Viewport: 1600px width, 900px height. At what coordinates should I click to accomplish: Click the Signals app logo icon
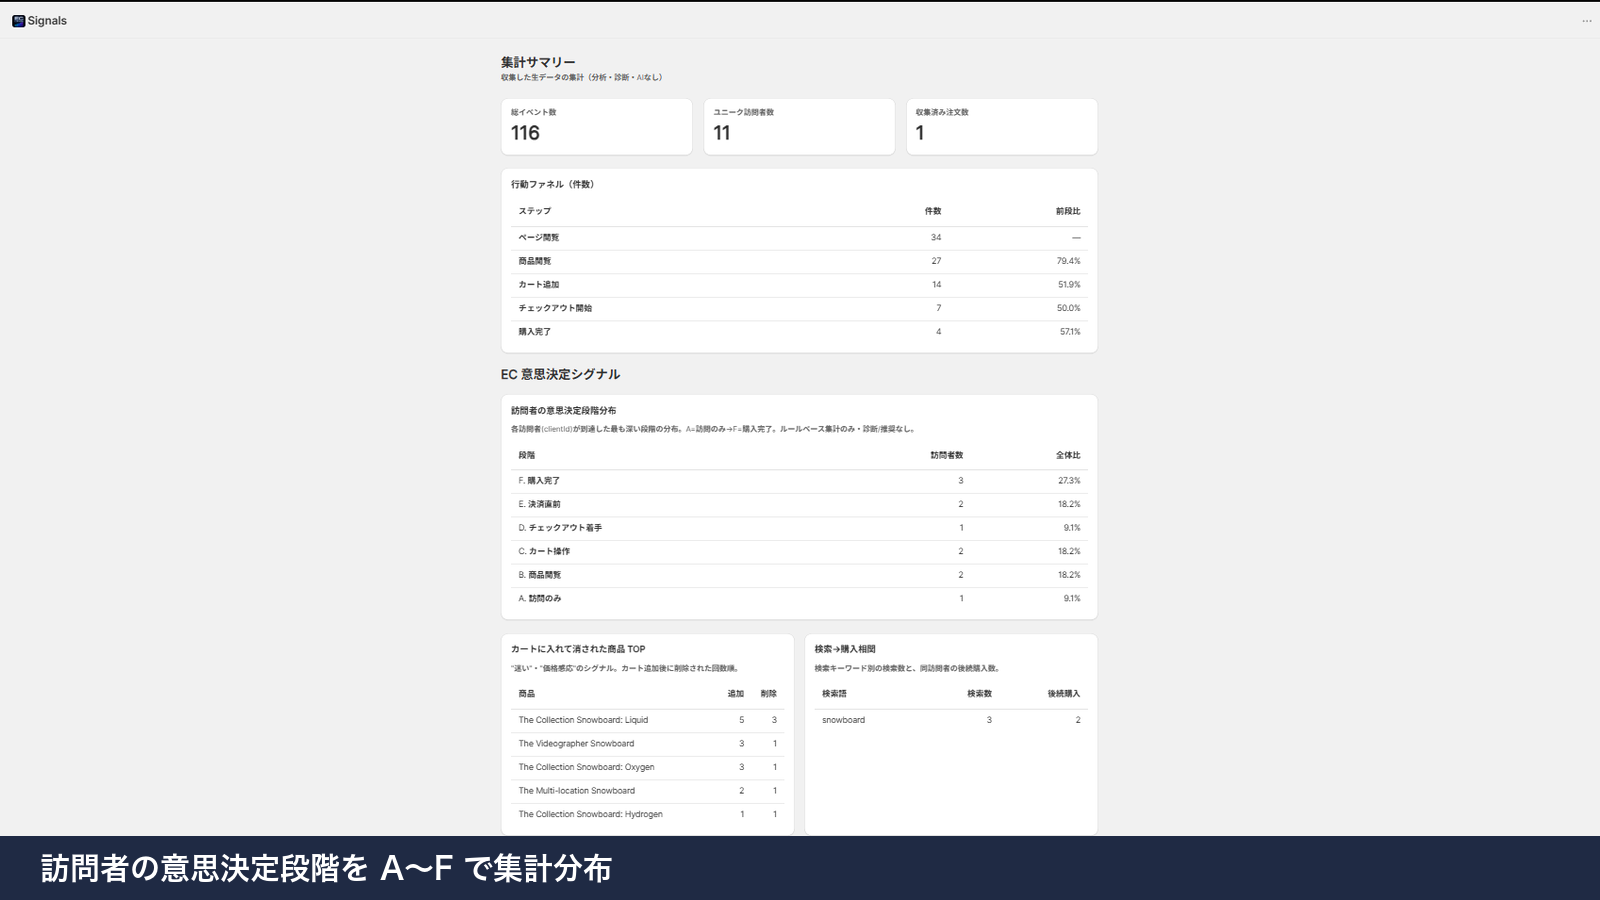[x=18, y=21]
